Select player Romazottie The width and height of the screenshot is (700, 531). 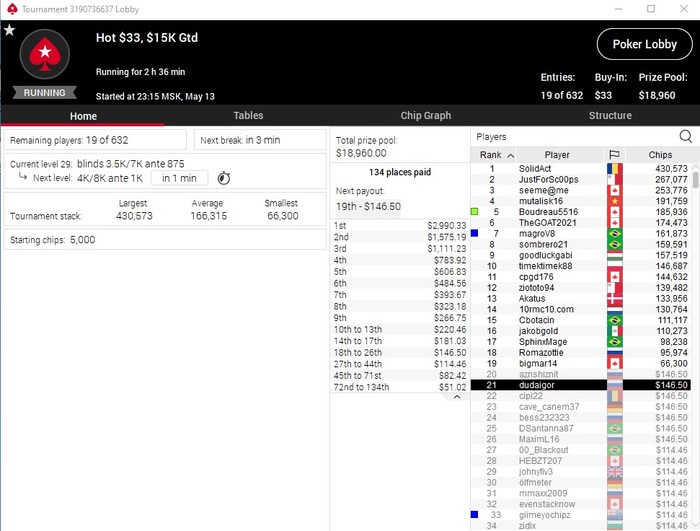(x=580, y=352)
